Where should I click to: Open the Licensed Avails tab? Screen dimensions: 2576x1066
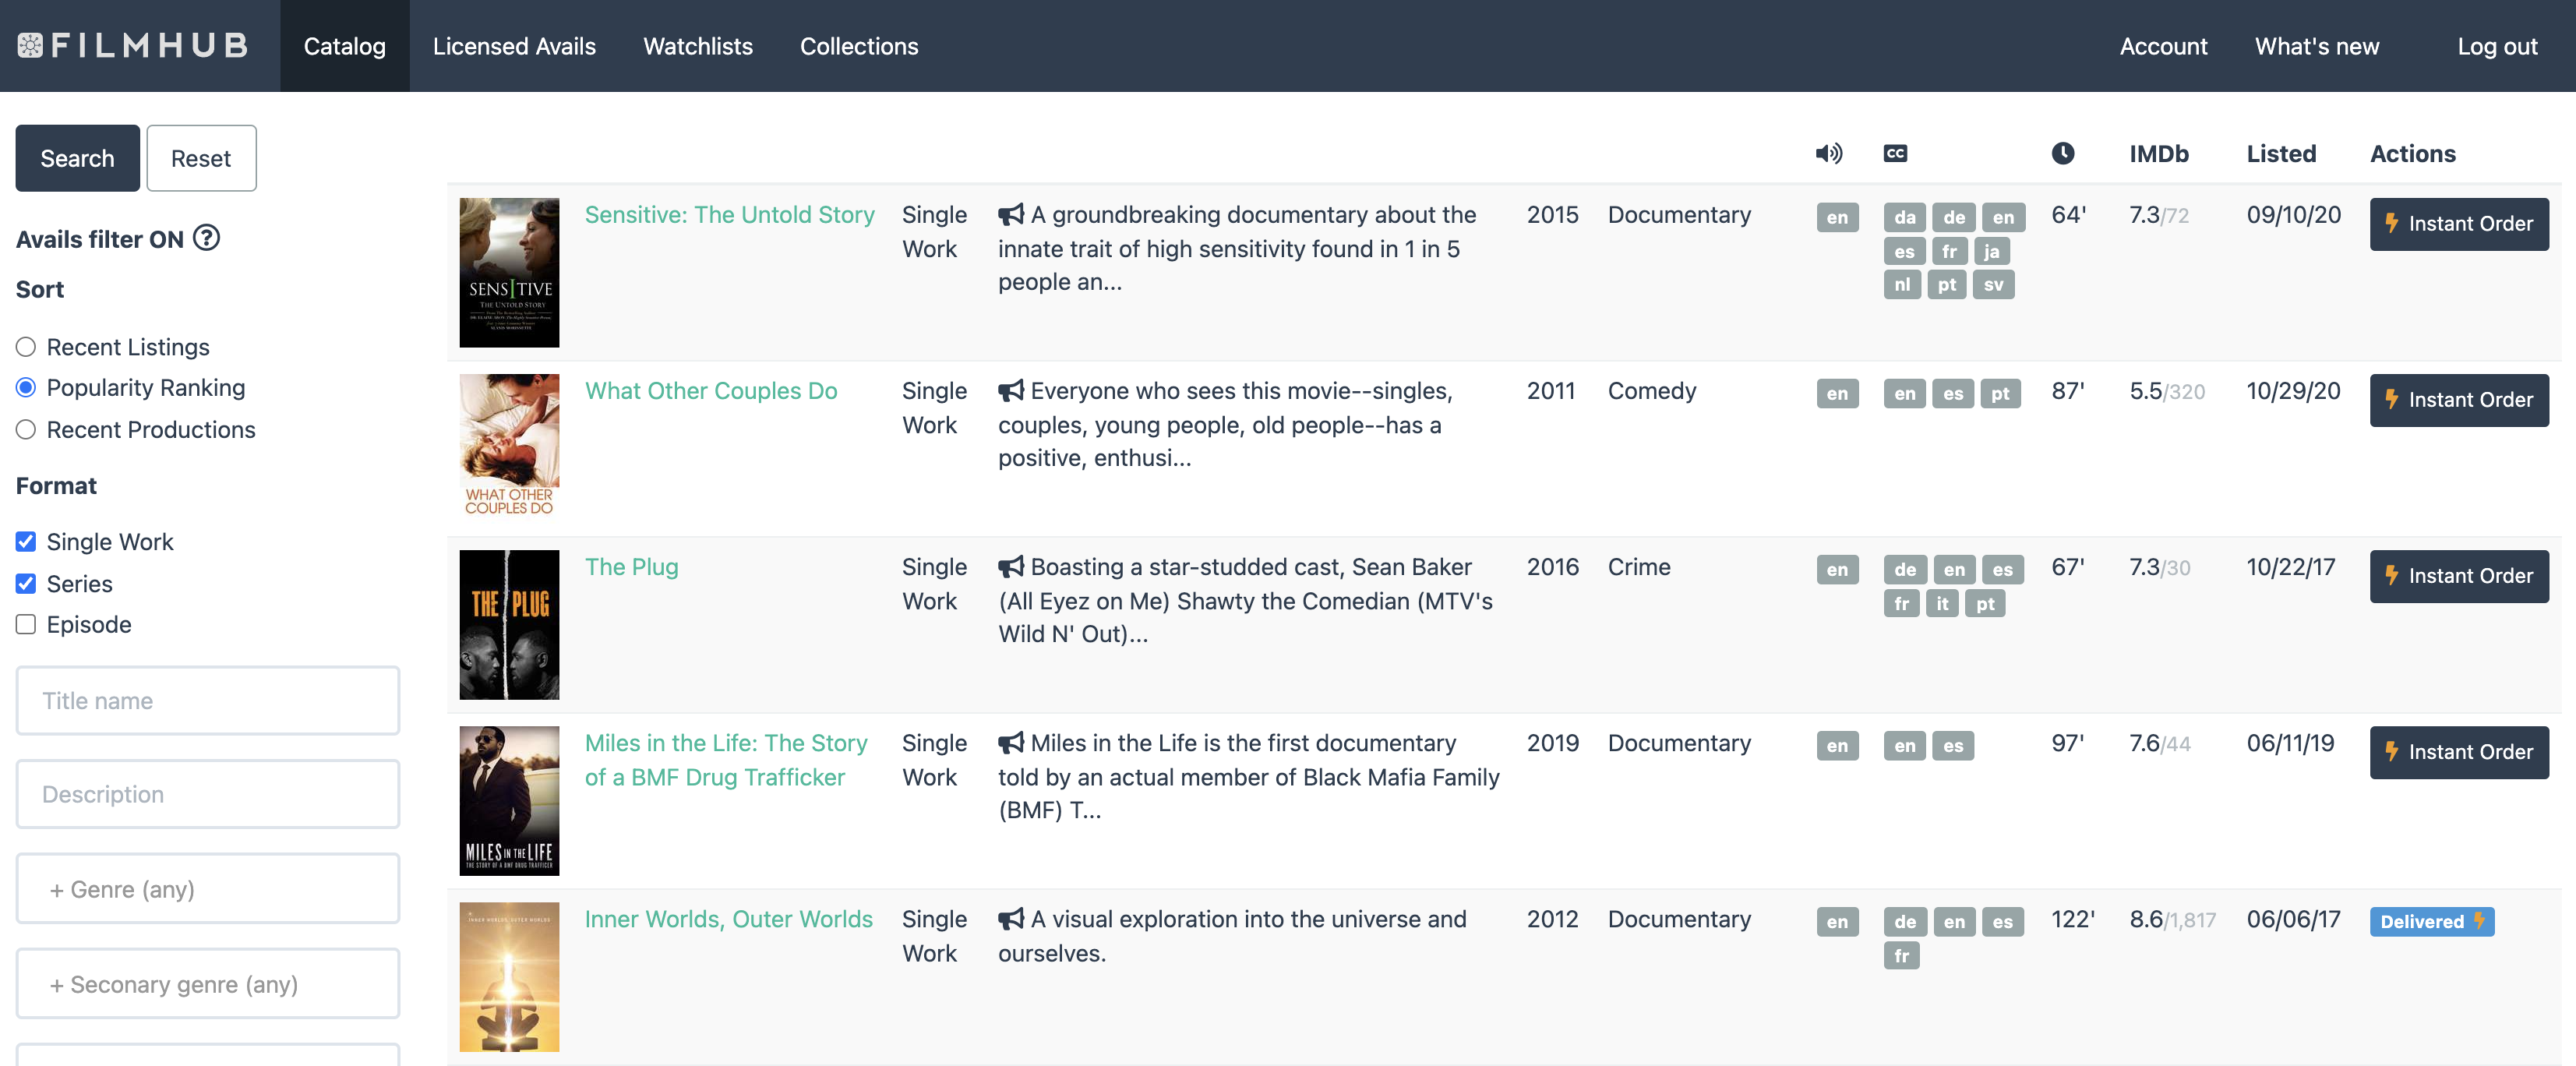tap(514, 46)
